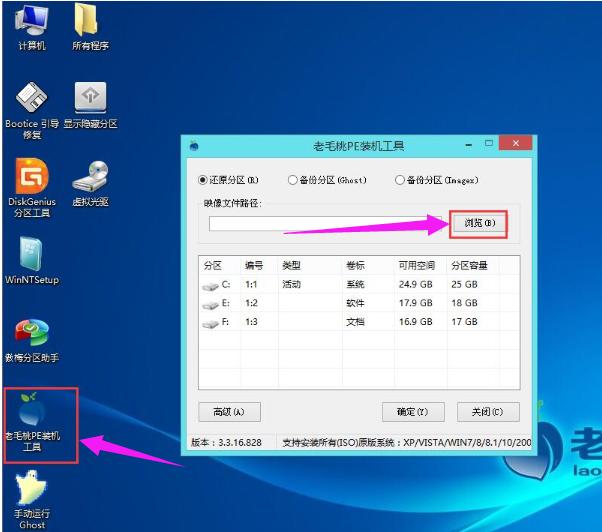
Task: Launch the WinNTSetup desktop icon
Action: pyautogui.click(x=31, y=254)
